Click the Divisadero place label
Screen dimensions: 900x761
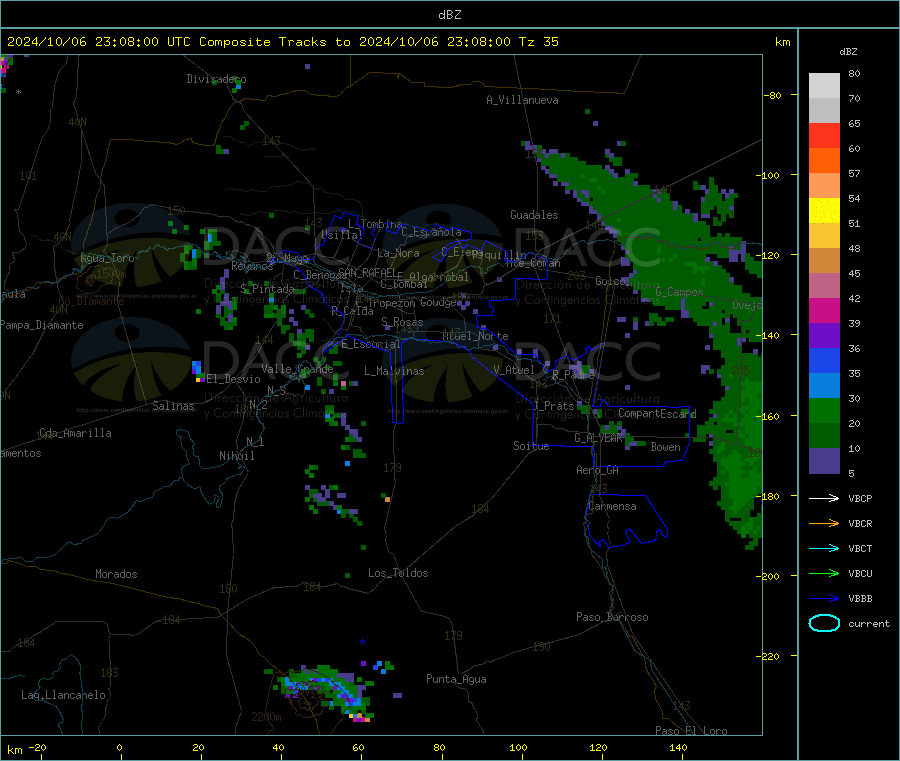pyautogui.click(x=216, y=79)
